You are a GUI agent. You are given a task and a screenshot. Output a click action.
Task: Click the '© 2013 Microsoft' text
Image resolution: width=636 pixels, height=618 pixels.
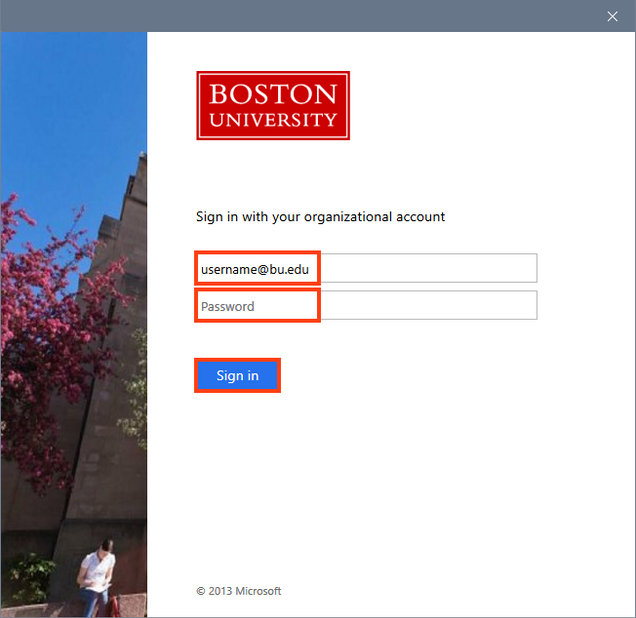click(x=238, y=591)
